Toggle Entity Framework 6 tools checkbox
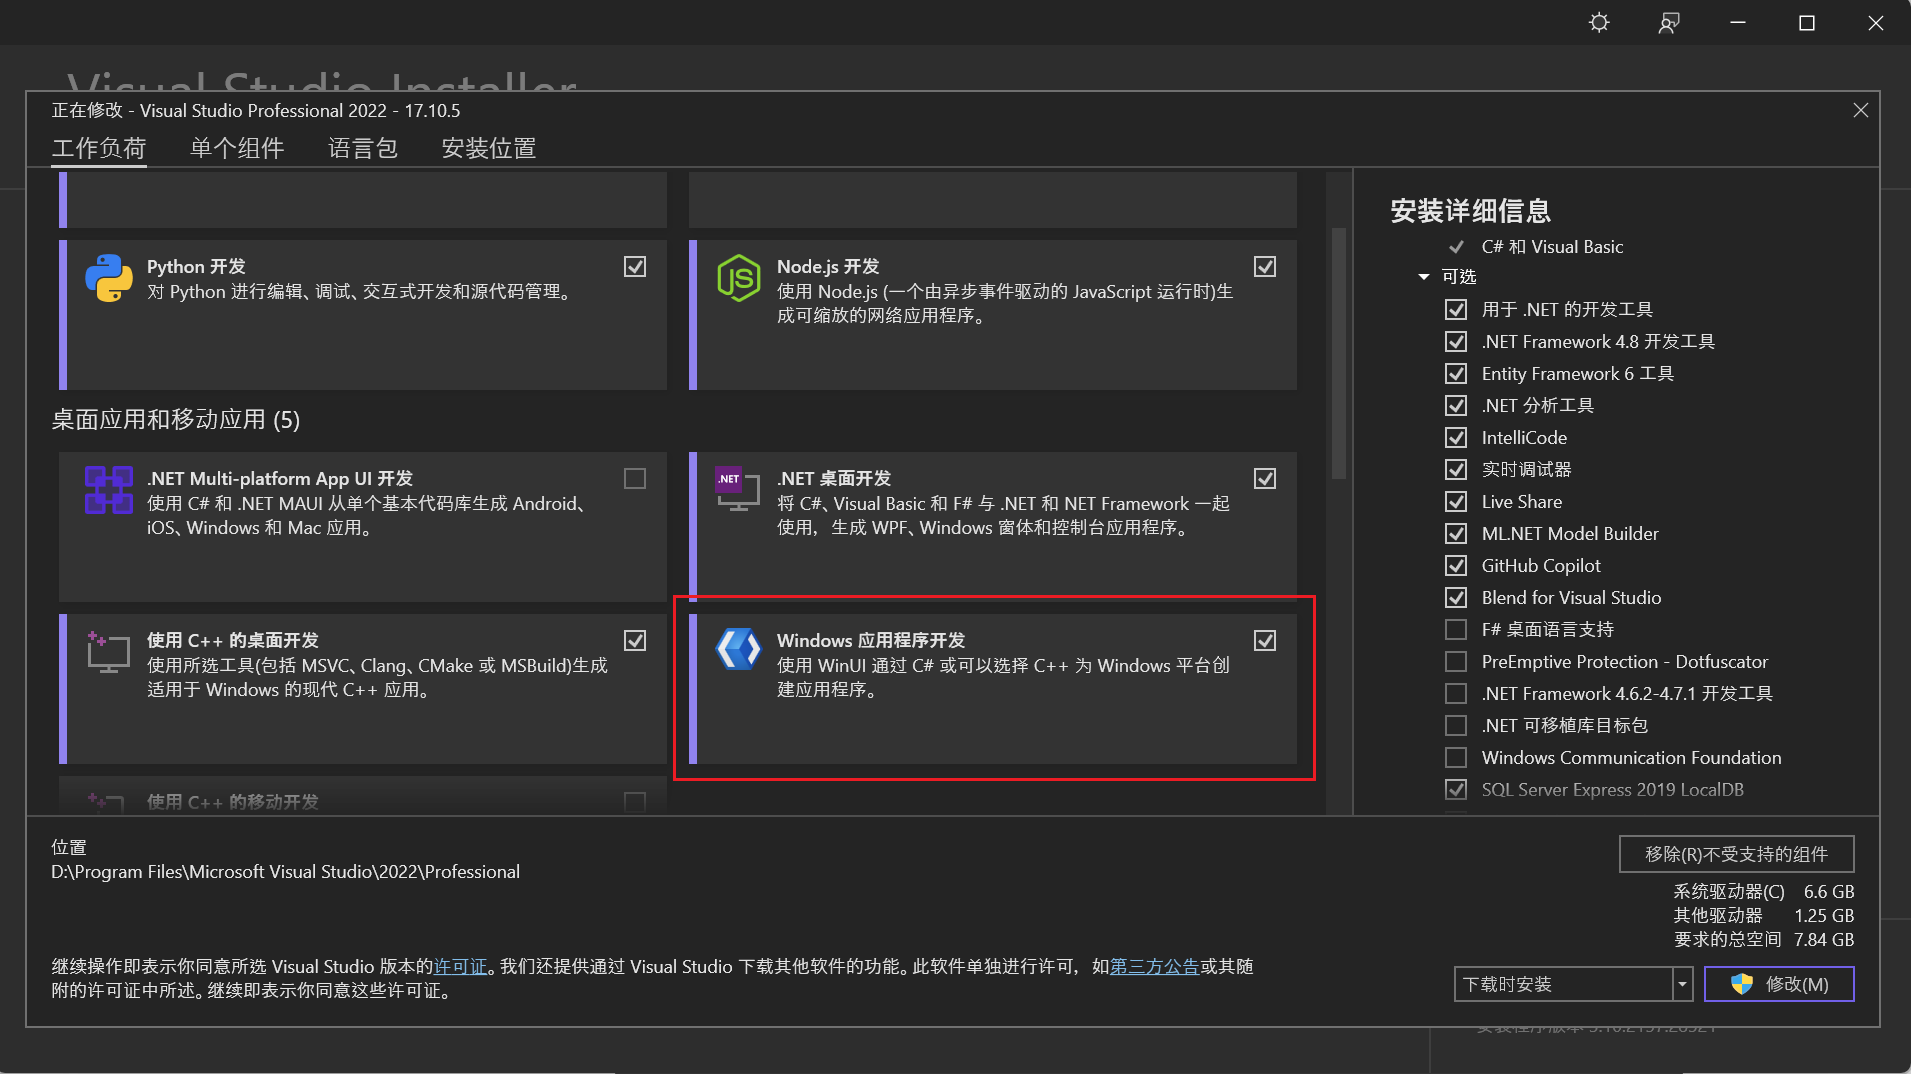 pos(1456,373)
